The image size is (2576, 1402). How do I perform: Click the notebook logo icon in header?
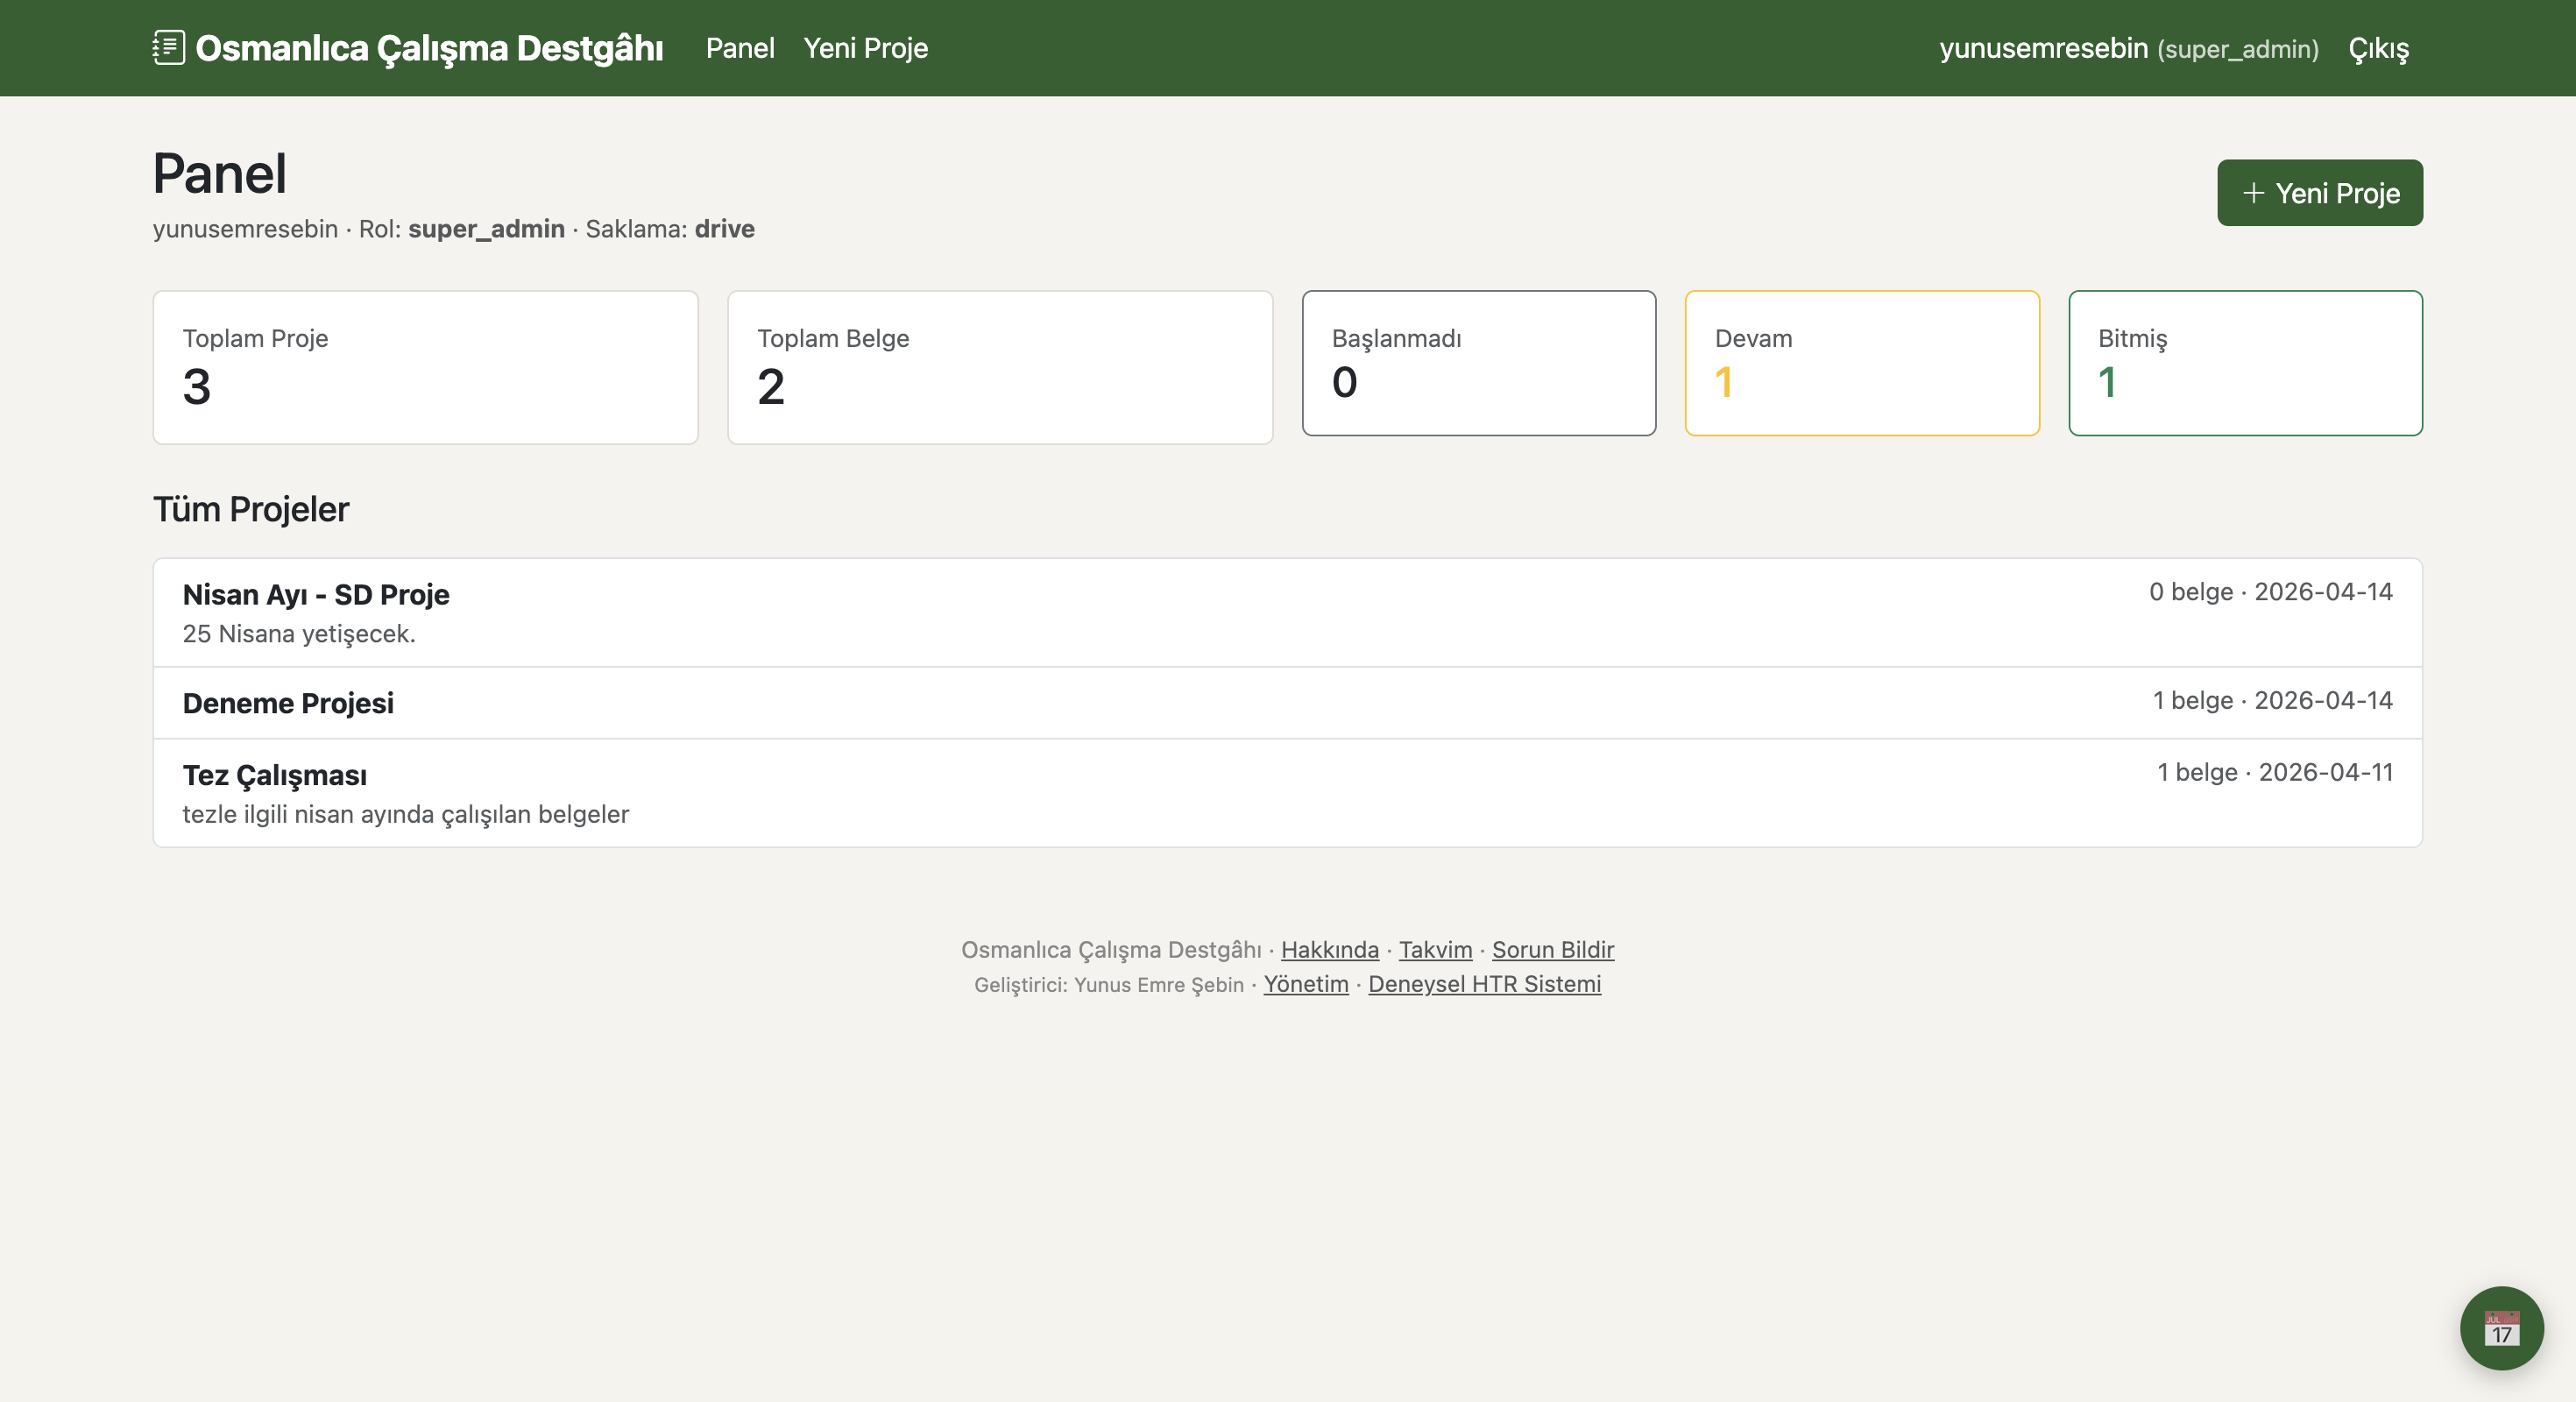tap(169, 47)
